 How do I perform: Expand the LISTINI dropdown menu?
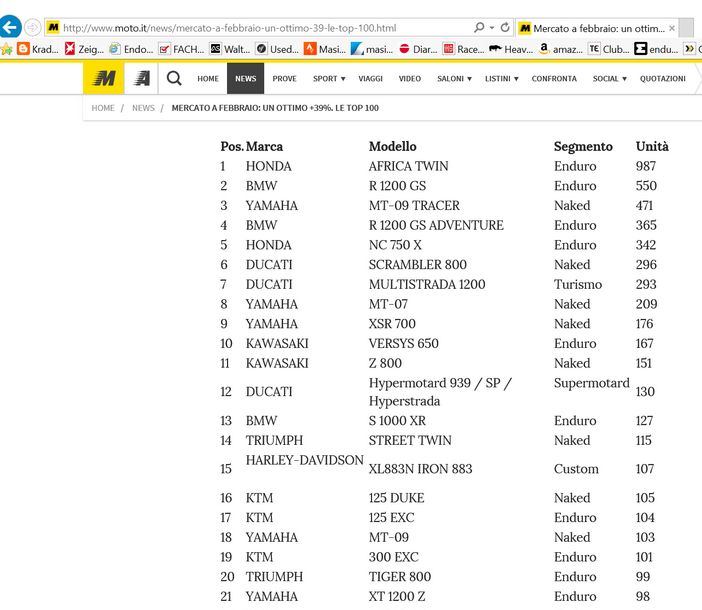point(502,78)
